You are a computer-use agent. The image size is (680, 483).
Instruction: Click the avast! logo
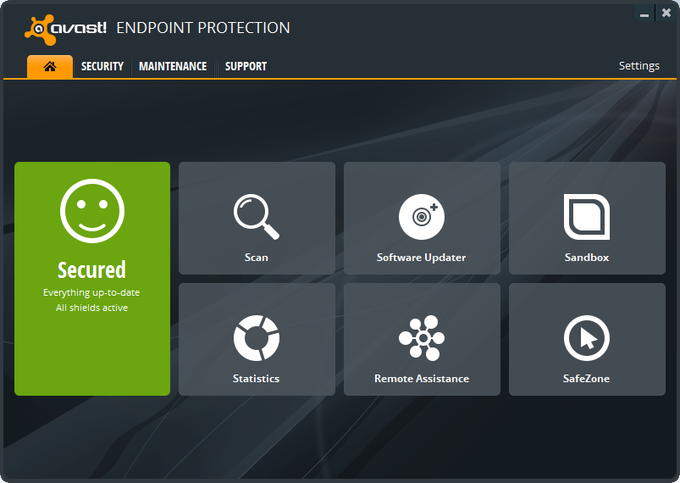65,29
